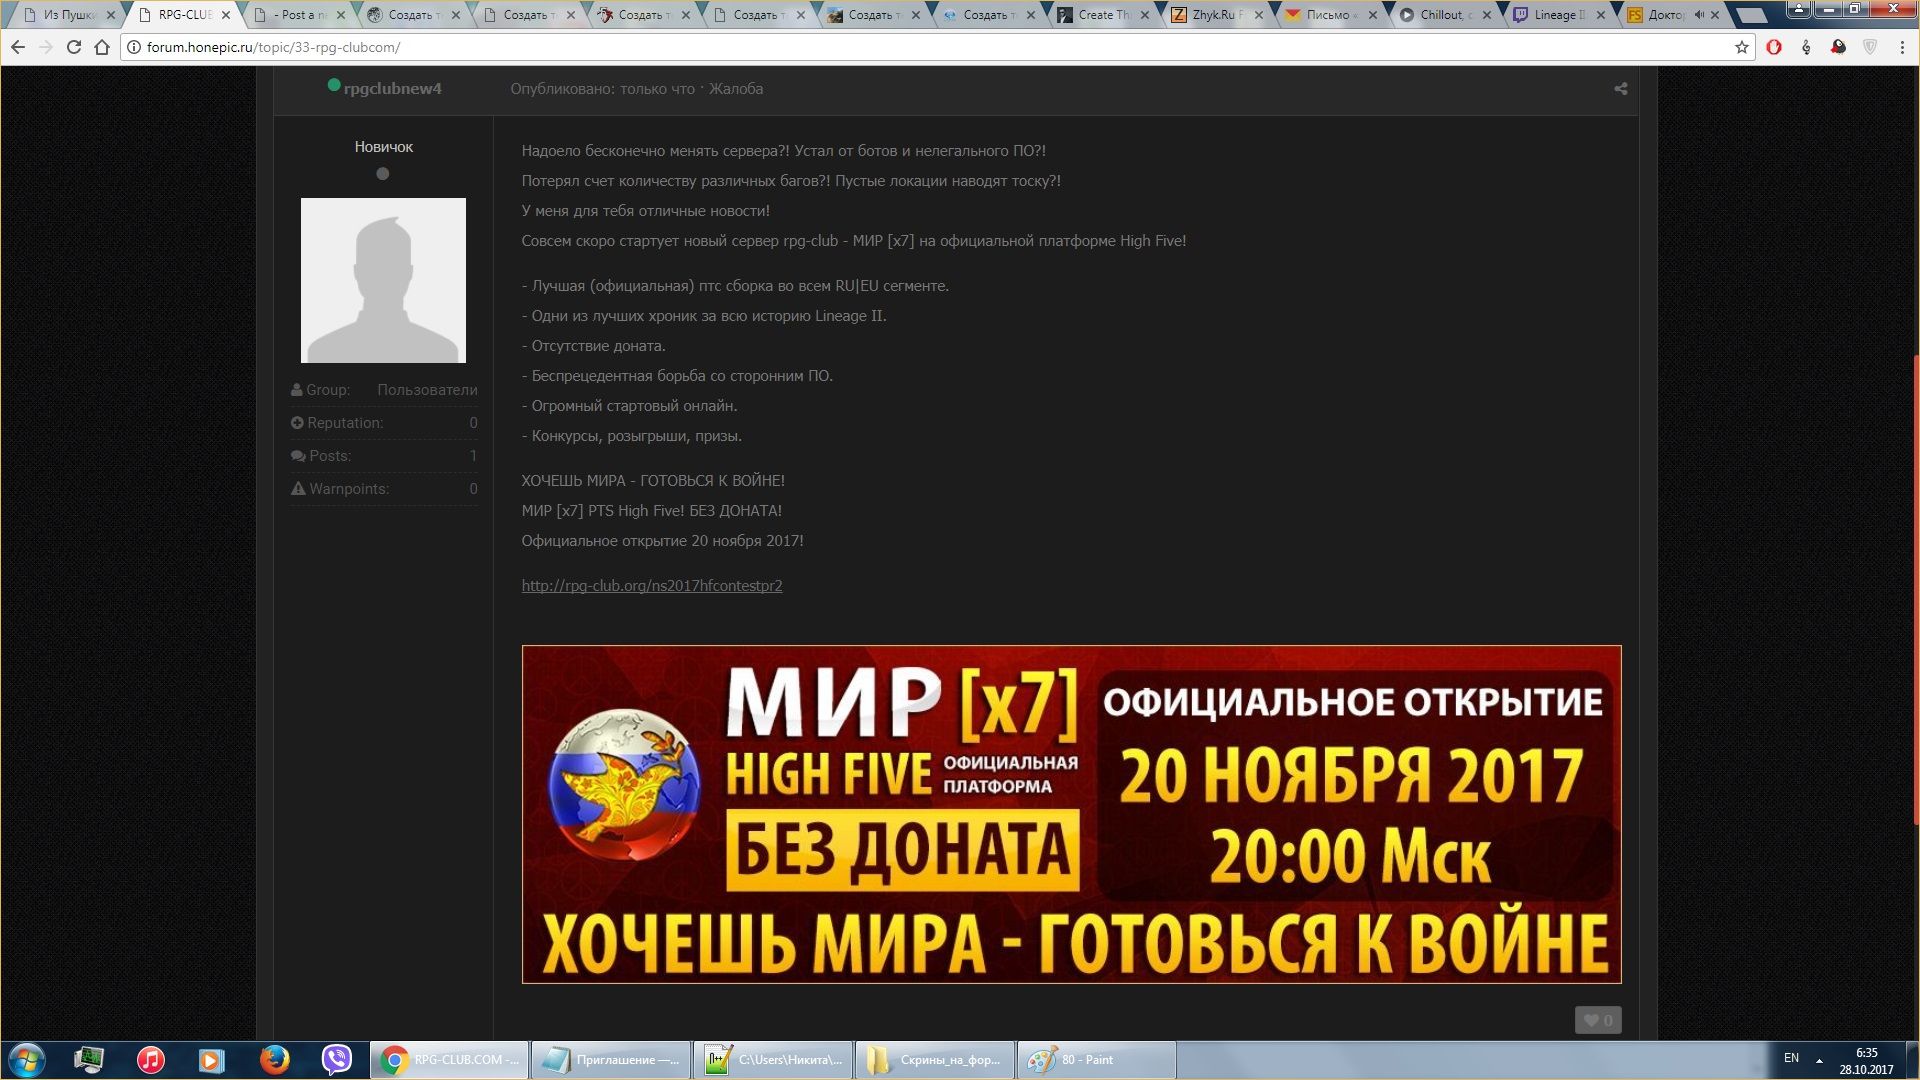Click the МИР x7 banner image

tap(1071, 814)
